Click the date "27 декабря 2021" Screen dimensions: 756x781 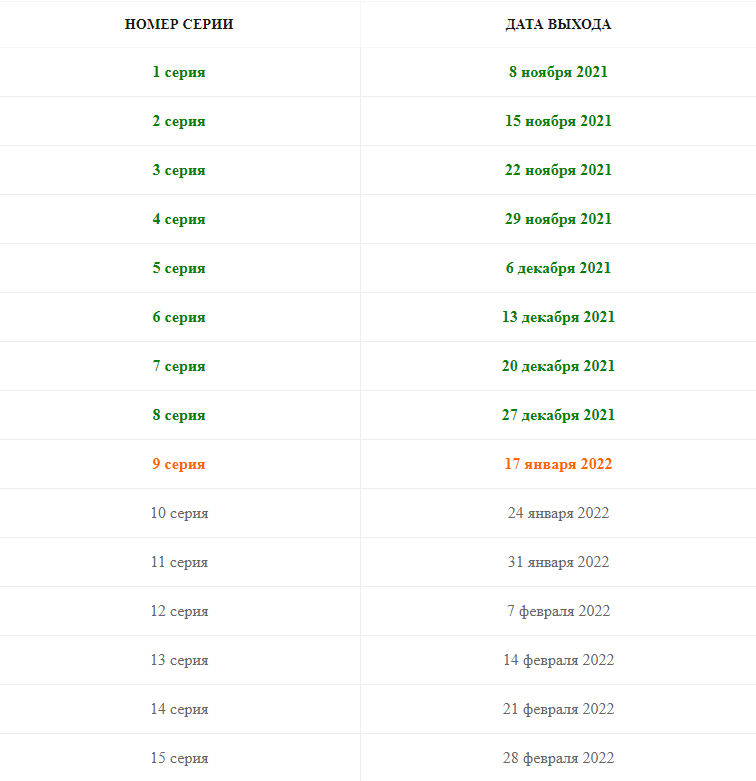click(x=558, y=415)
